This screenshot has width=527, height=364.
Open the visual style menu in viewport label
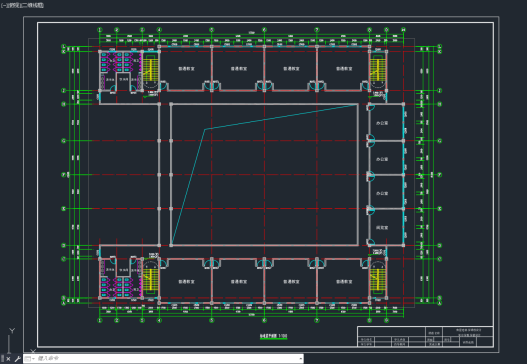(x=31, y=5)
